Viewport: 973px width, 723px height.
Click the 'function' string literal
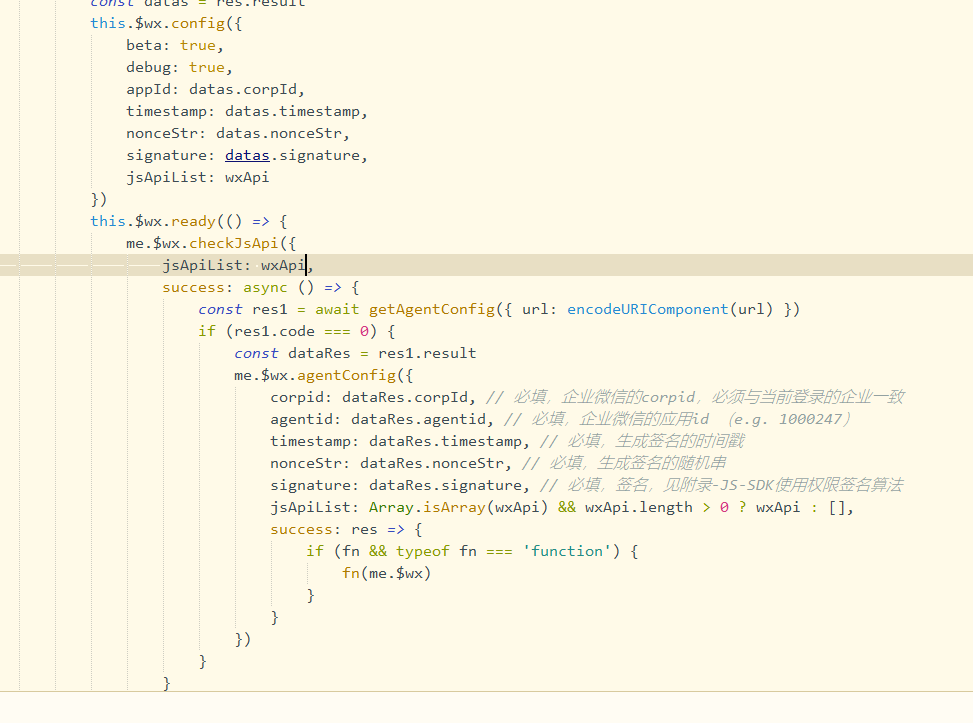tap(567, 551)
